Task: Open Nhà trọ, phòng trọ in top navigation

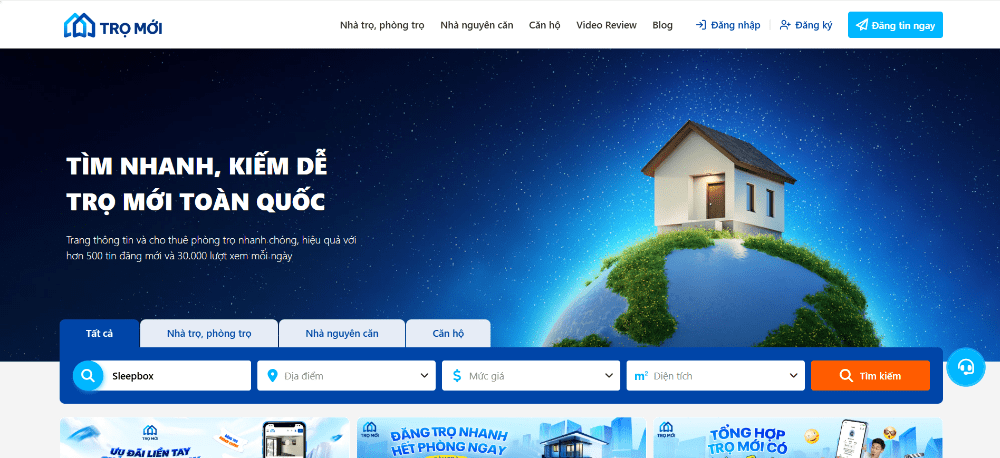Action: (382, 25)
